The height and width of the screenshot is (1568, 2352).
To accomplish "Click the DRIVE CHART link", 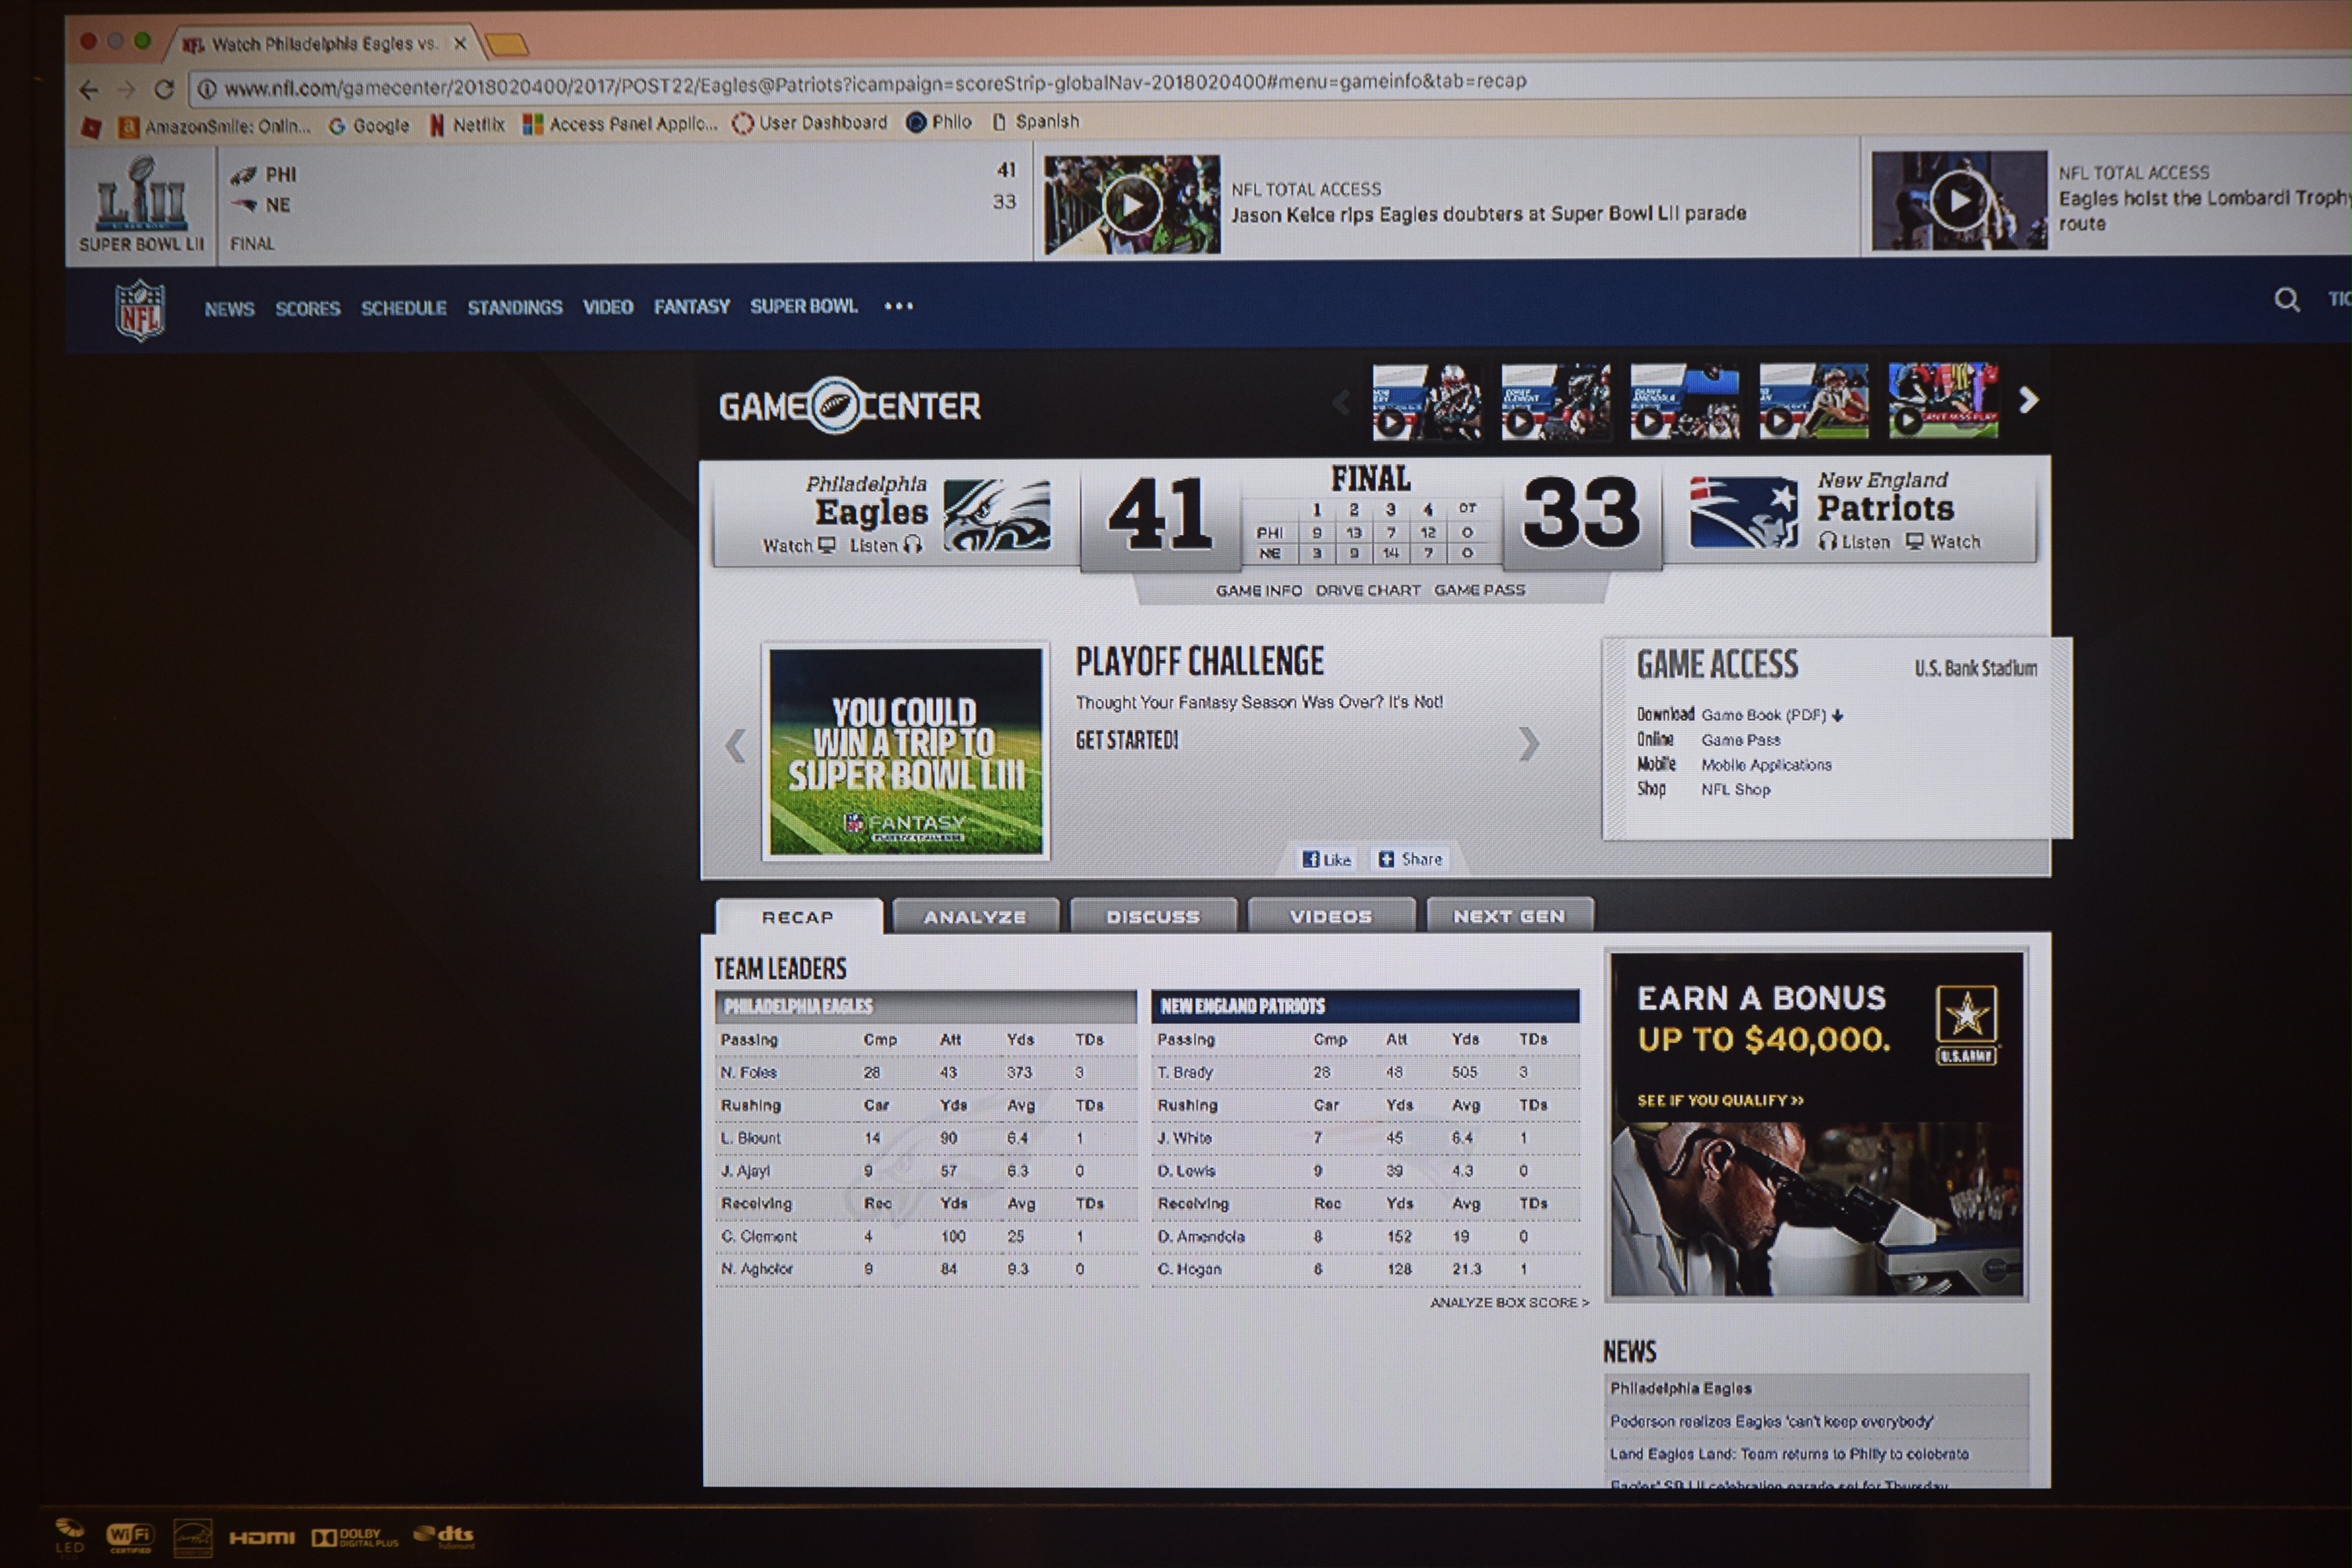I will point(1368,590).
